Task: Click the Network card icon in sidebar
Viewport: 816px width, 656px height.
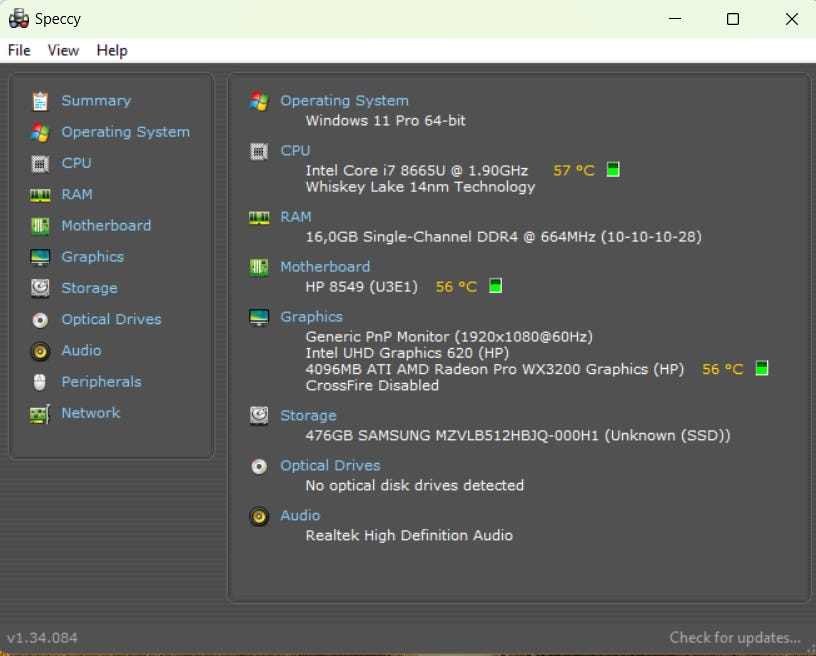Action: (x=40, y=414)
